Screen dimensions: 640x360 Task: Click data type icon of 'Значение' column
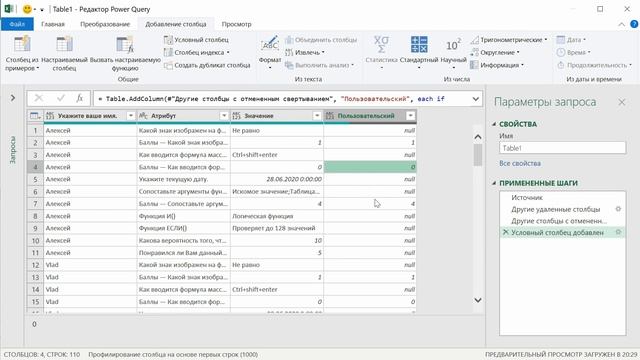point(237,116)
